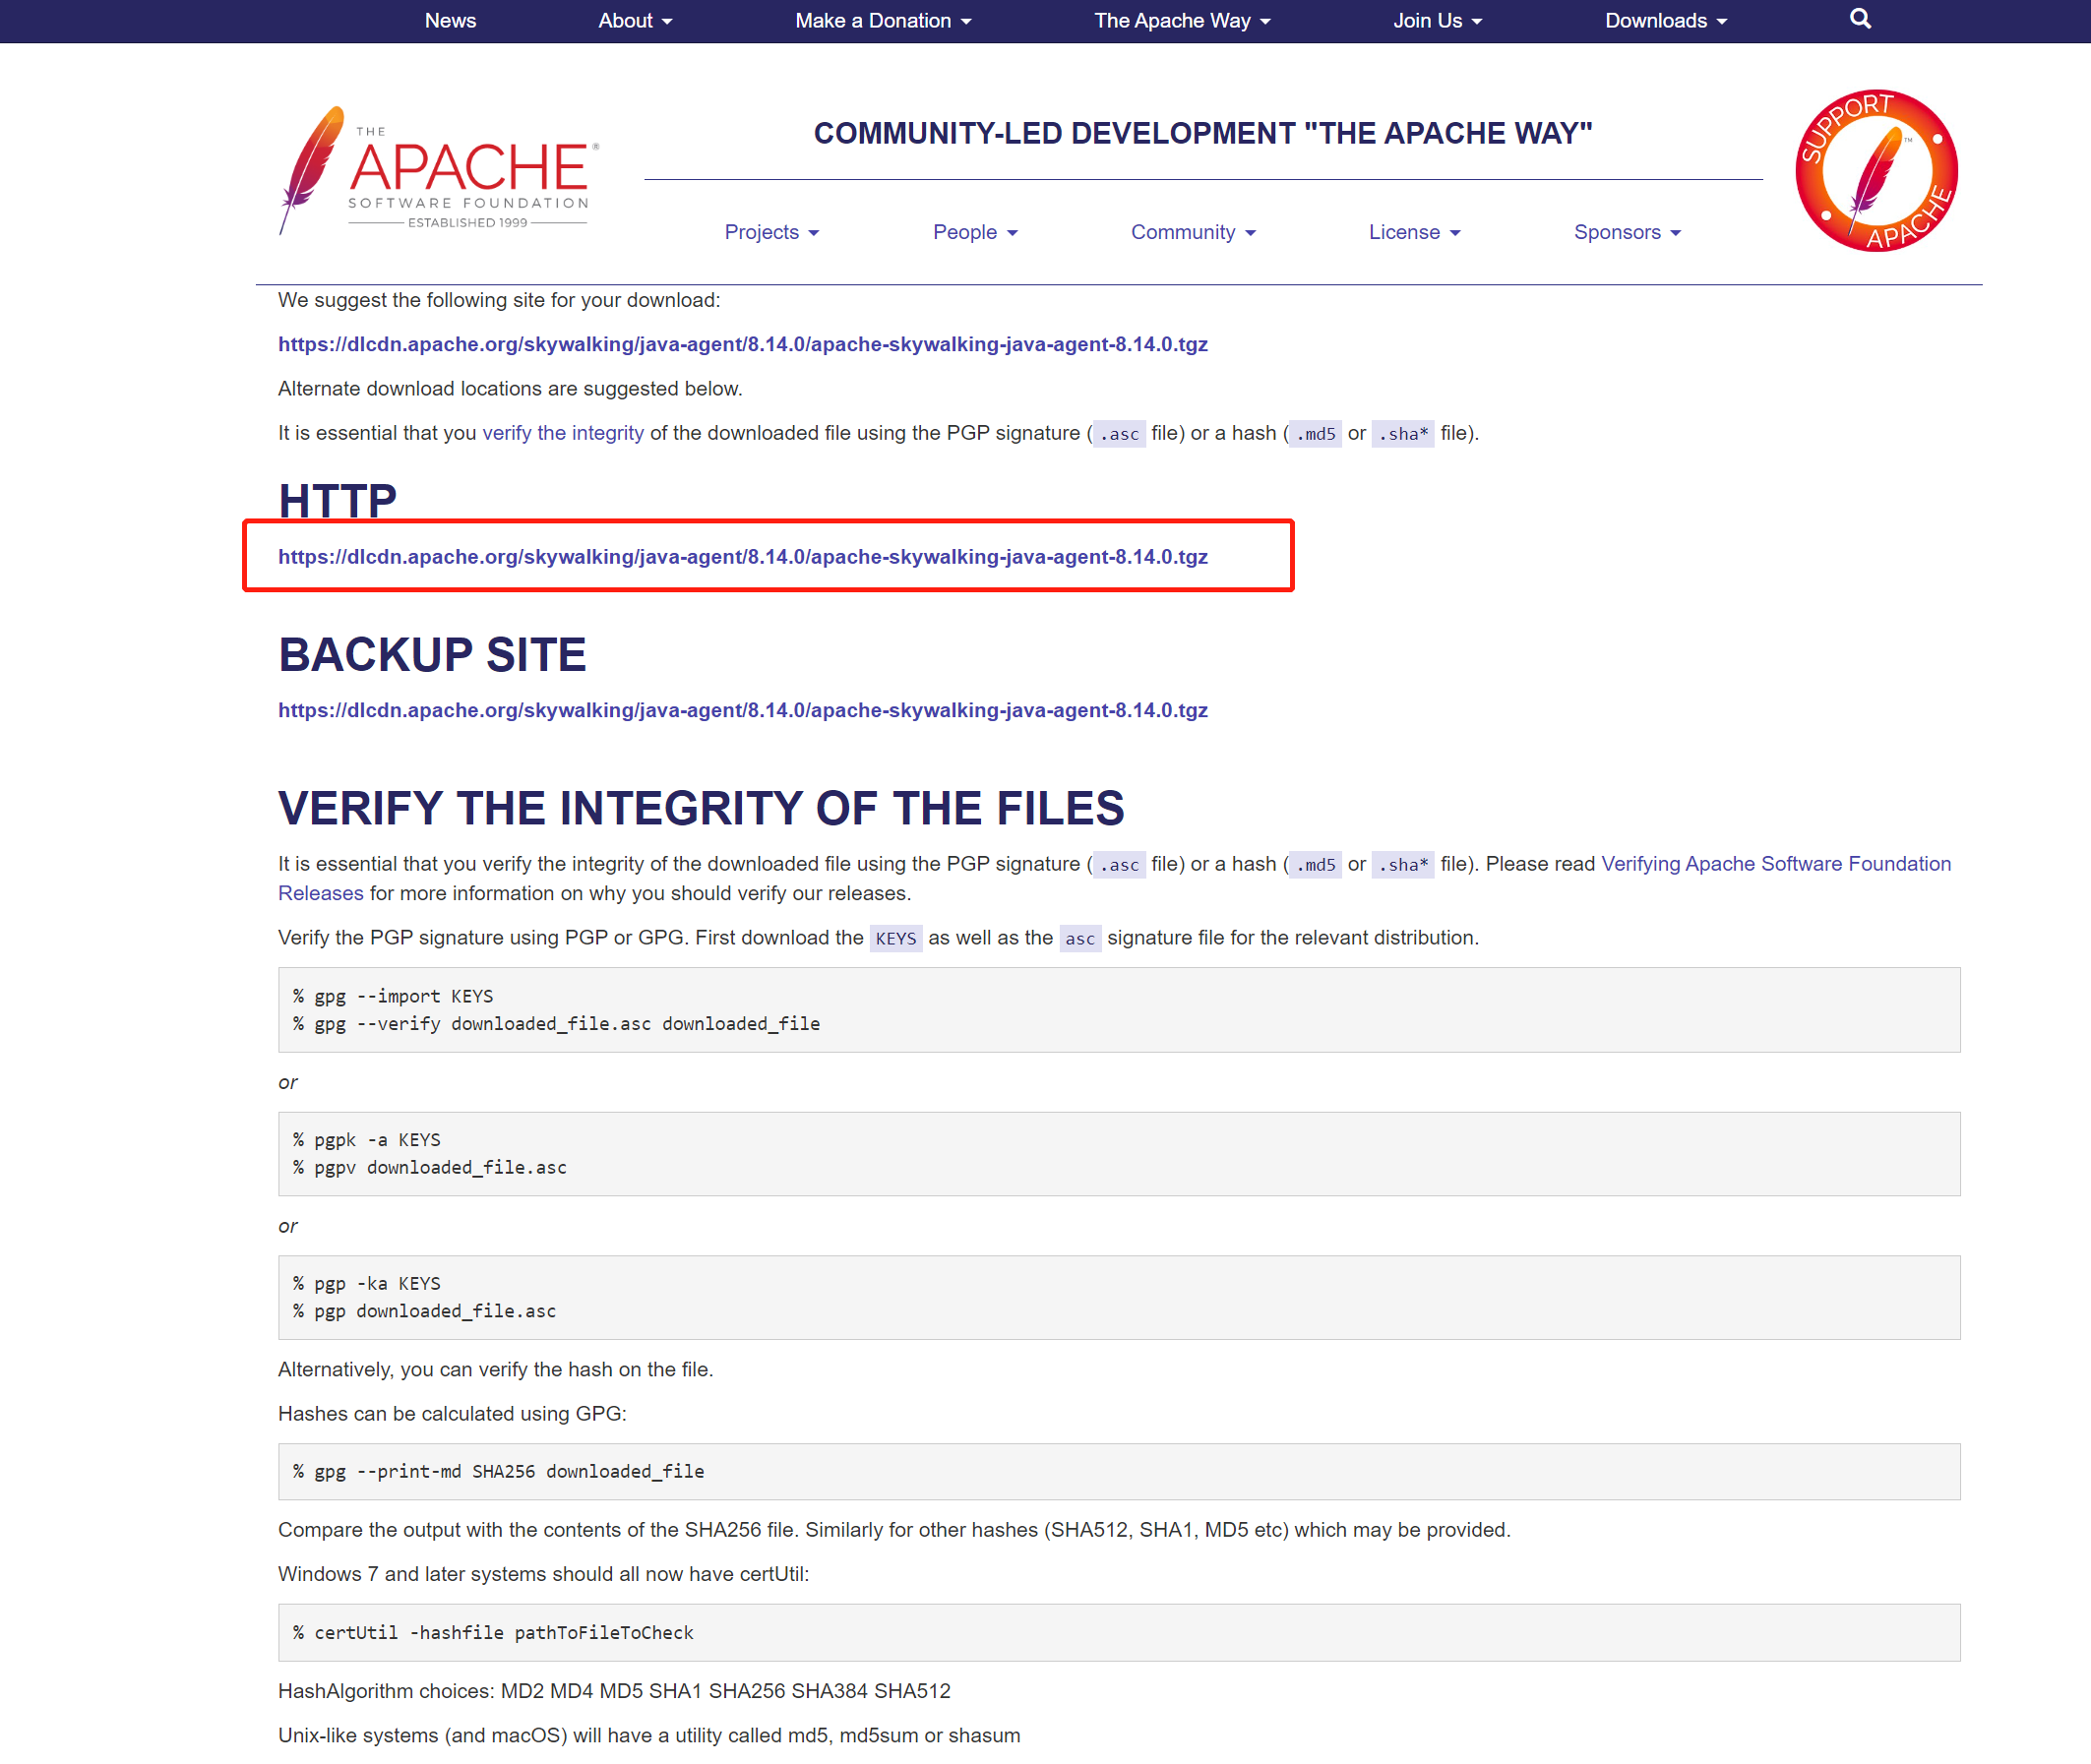Expand the Downloads top menu
This screenshot has height=1764, width=2091.
(1665, 21)
